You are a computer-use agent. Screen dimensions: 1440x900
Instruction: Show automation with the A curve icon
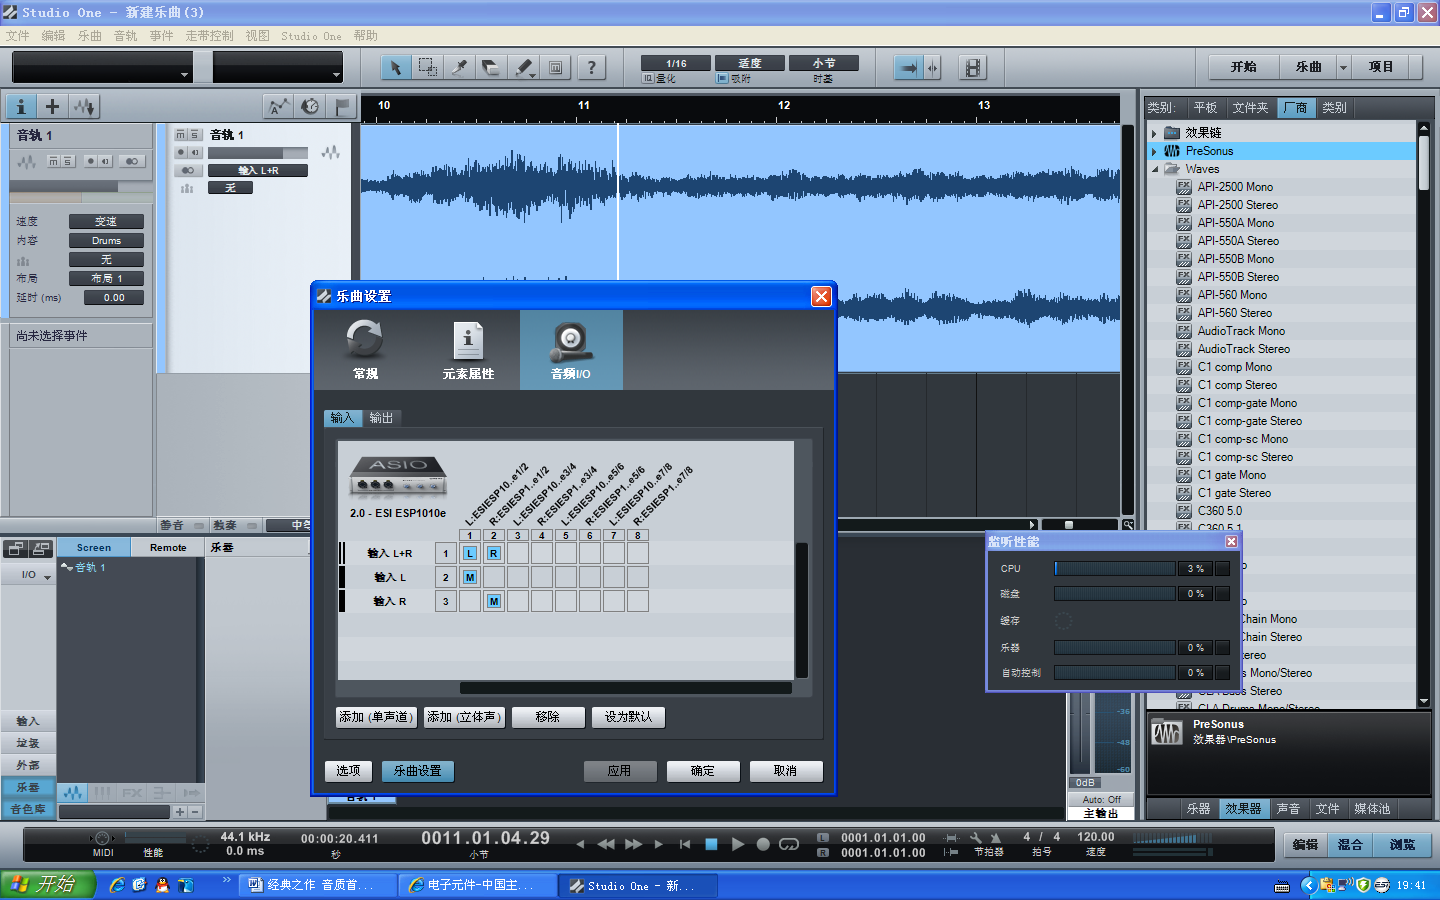pos(278,106)
